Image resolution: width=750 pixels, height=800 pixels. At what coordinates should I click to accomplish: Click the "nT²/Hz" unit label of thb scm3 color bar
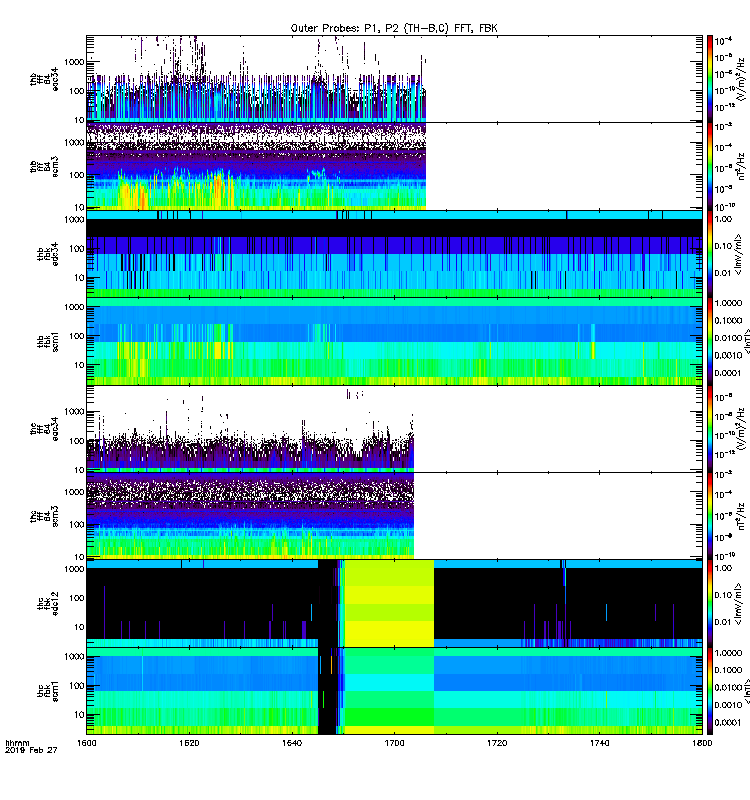[x=742, y=166]
